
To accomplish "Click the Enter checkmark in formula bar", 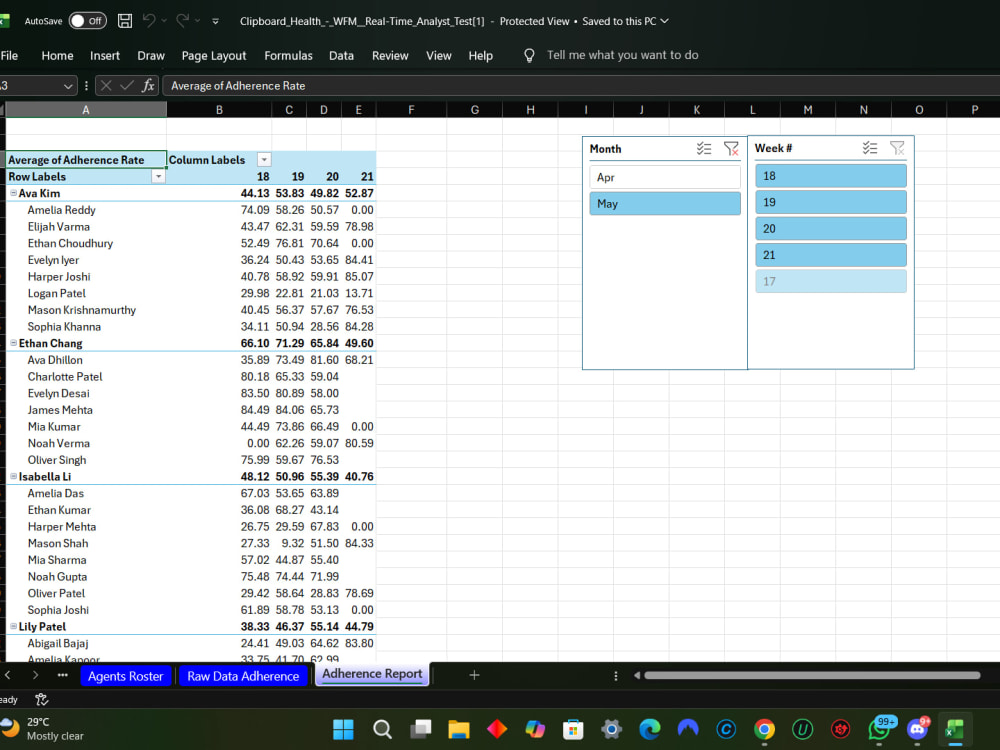I will point(127,85).
